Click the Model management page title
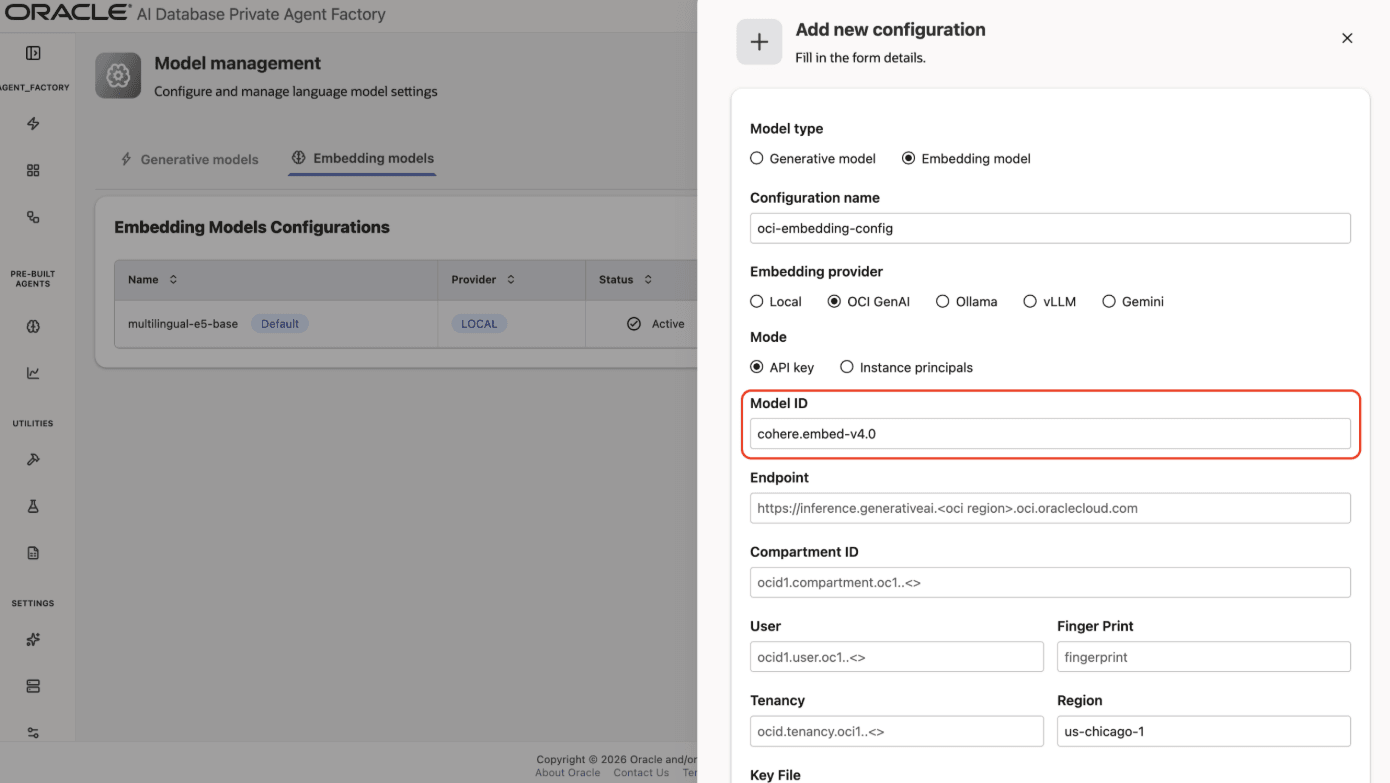1390x783 pixels. tap(238, 63)
